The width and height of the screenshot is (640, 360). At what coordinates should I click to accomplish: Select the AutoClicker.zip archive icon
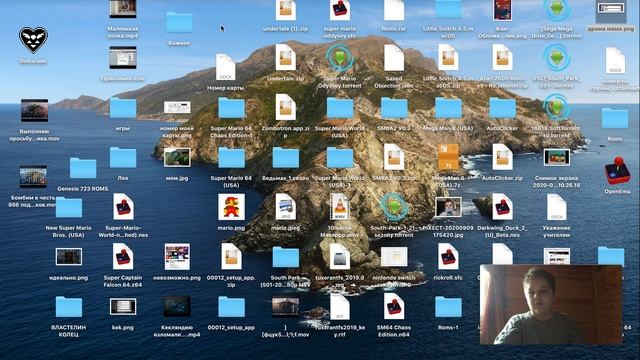[502, 157]
